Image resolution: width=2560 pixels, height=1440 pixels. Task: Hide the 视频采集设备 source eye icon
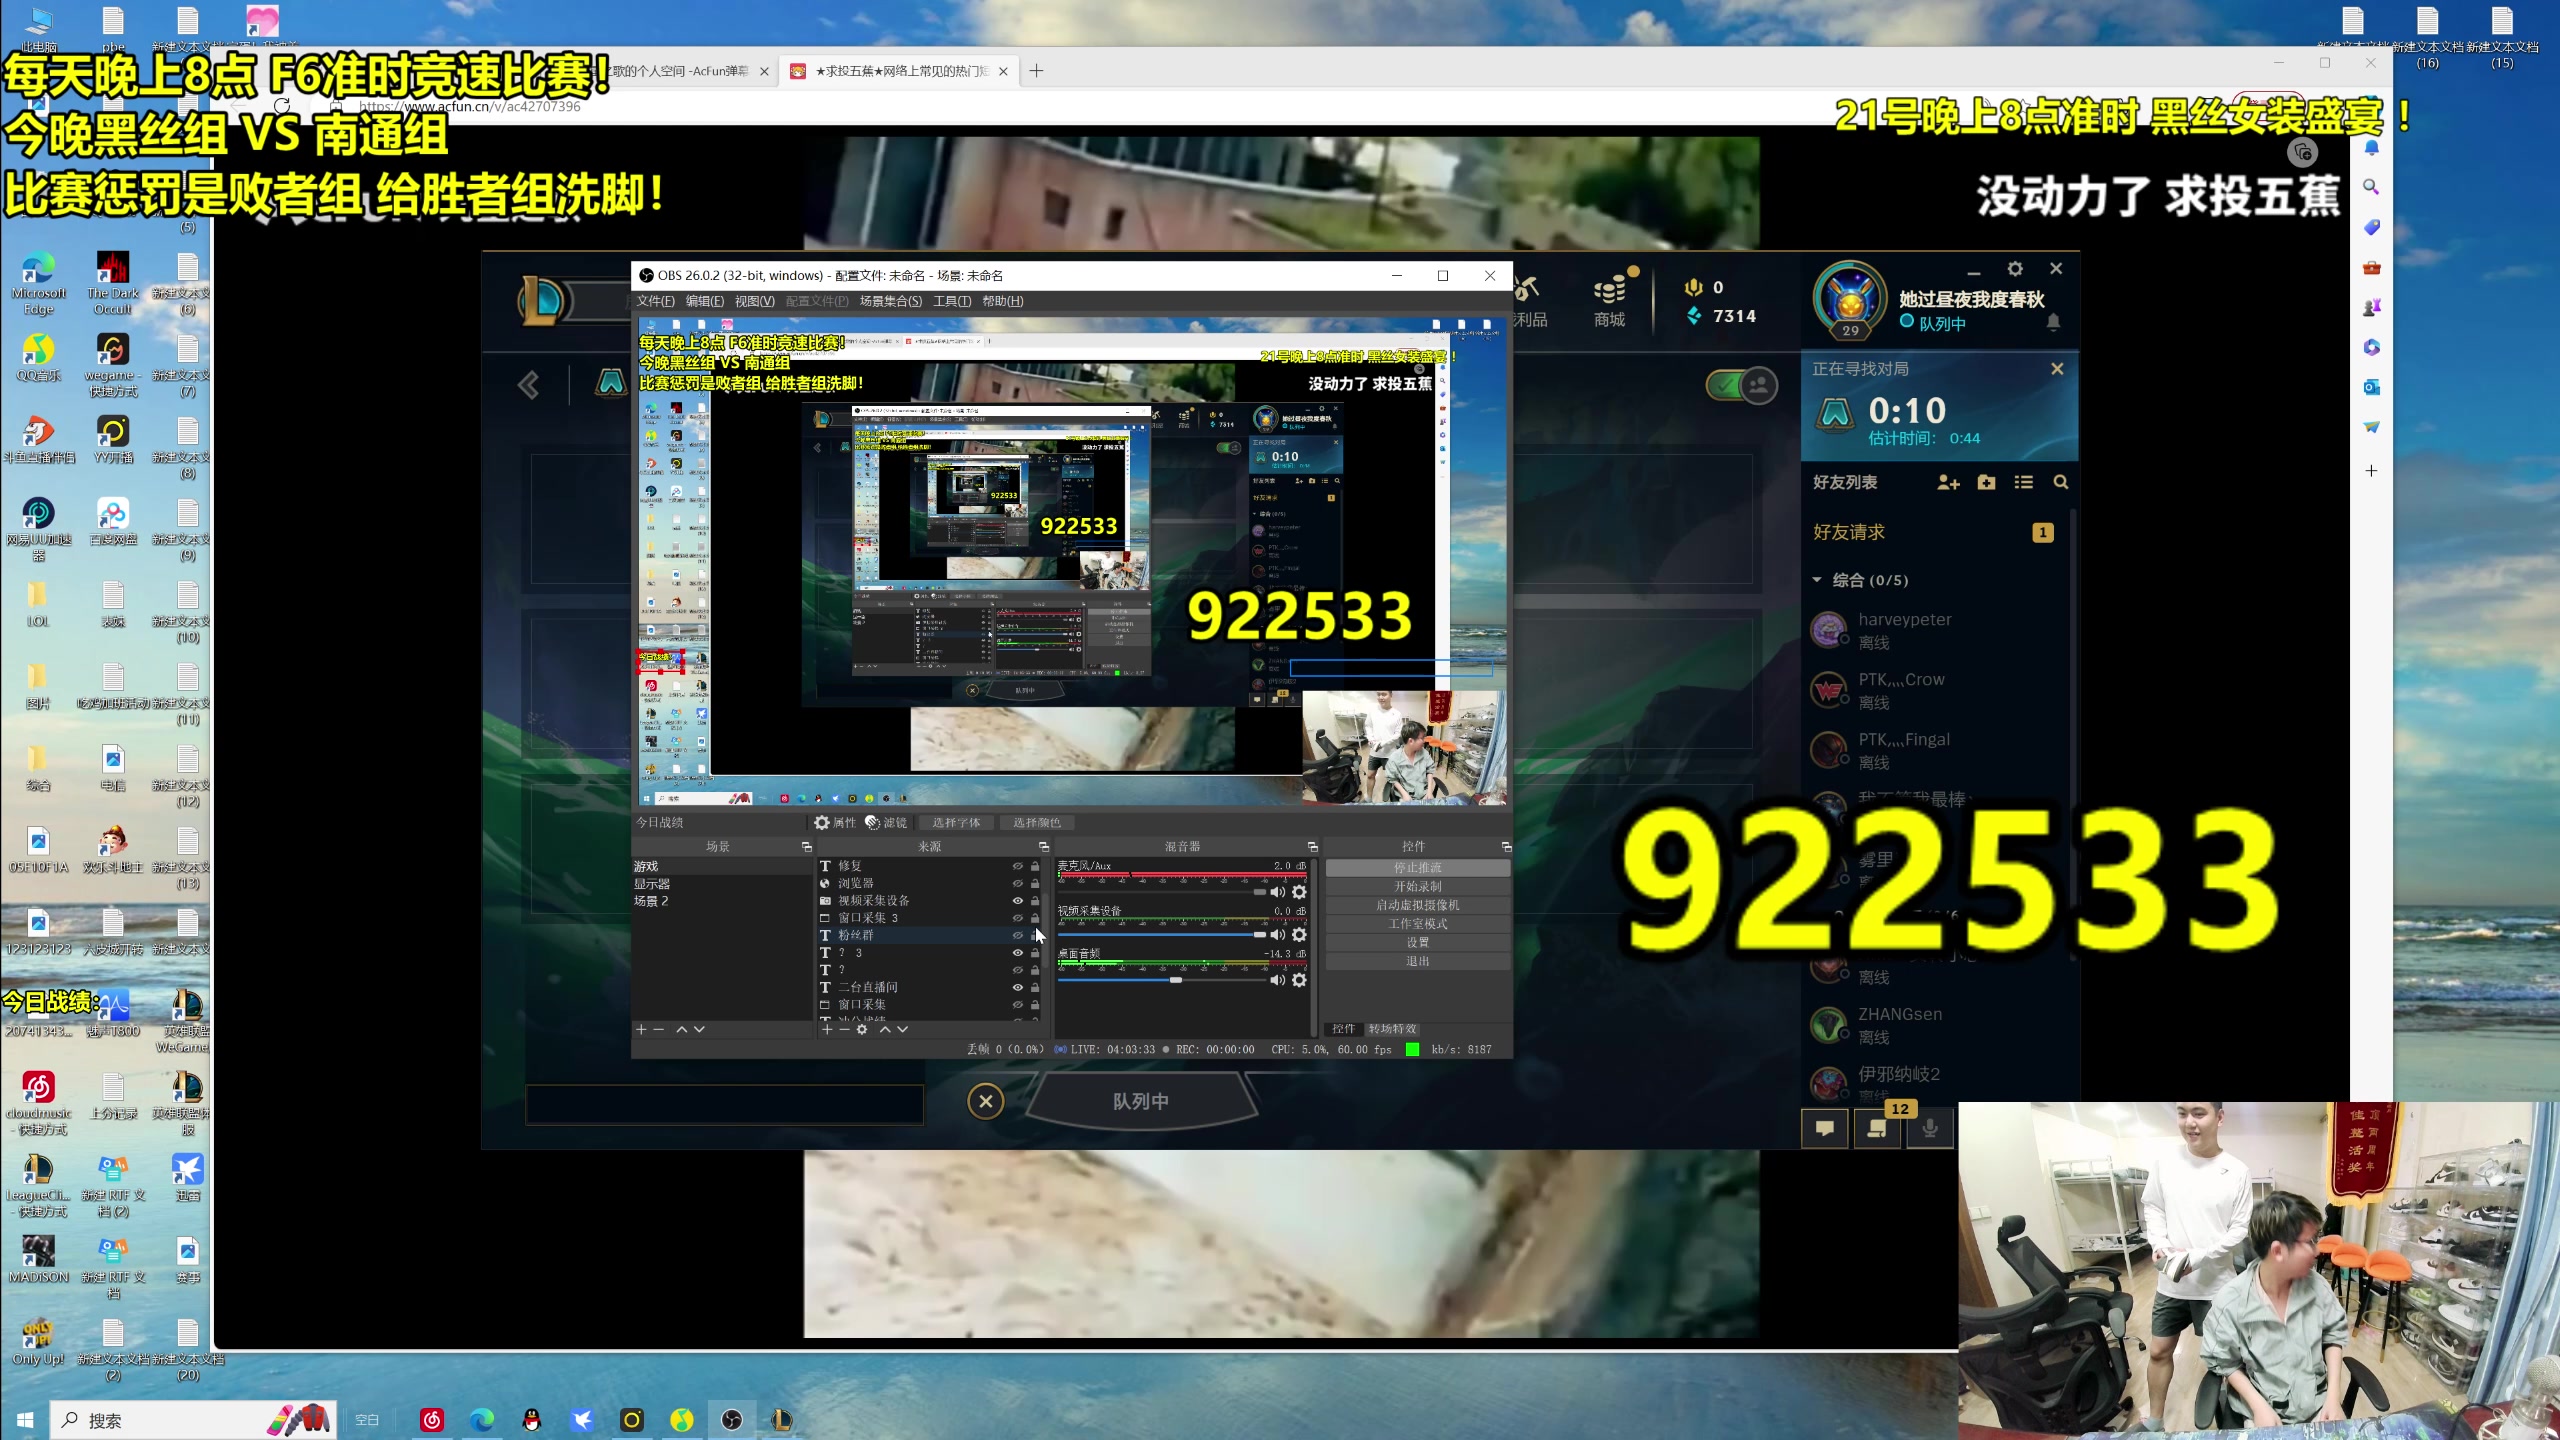click(x=1017, y=901)
